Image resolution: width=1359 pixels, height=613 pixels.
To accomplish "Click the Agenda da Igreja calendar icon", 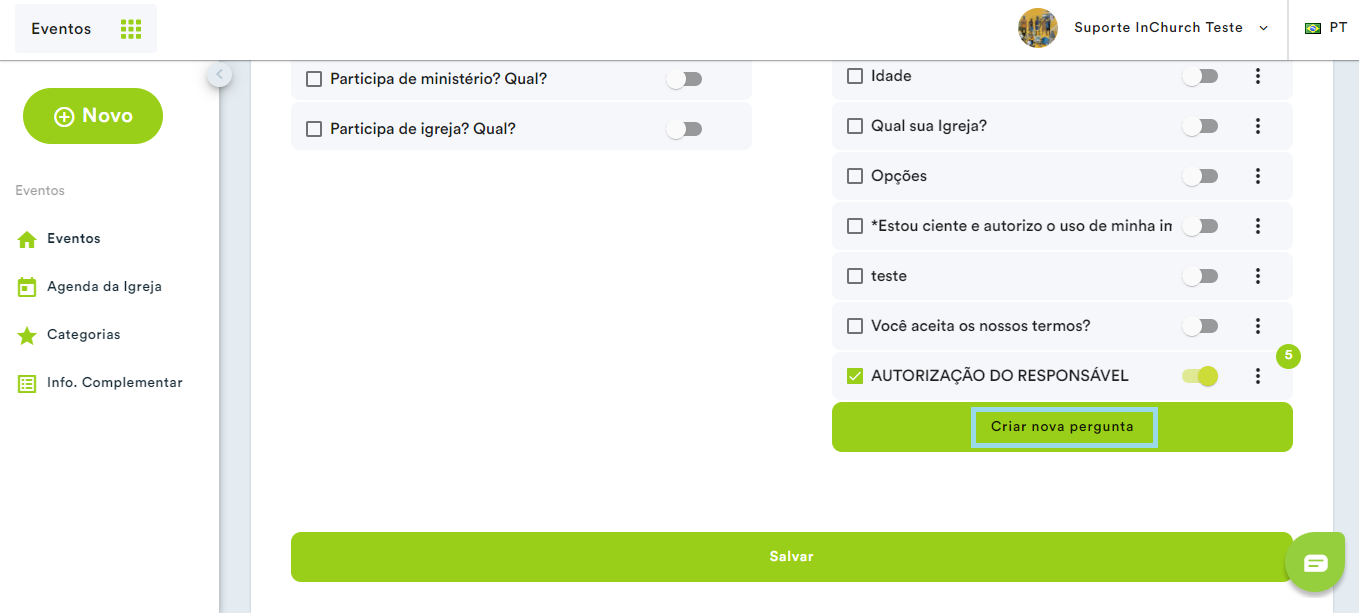I will pyautogui.click(x=27, y=287).
